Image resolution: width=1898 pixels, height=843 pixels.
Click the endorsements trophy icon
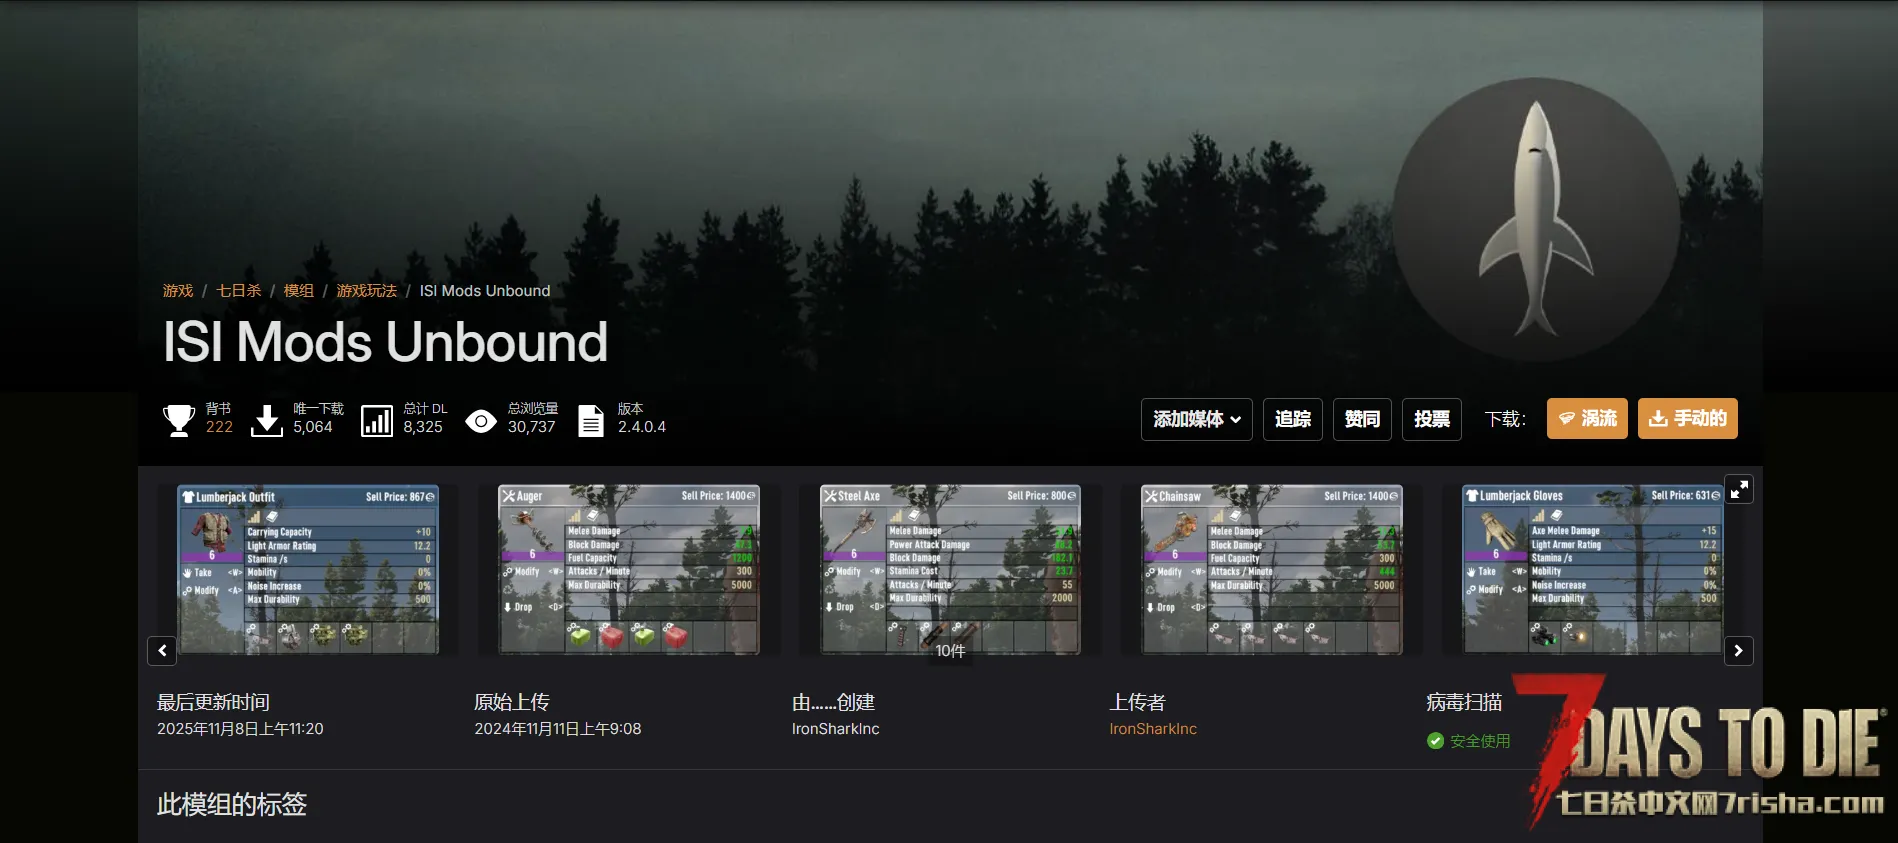coord(179,420)
